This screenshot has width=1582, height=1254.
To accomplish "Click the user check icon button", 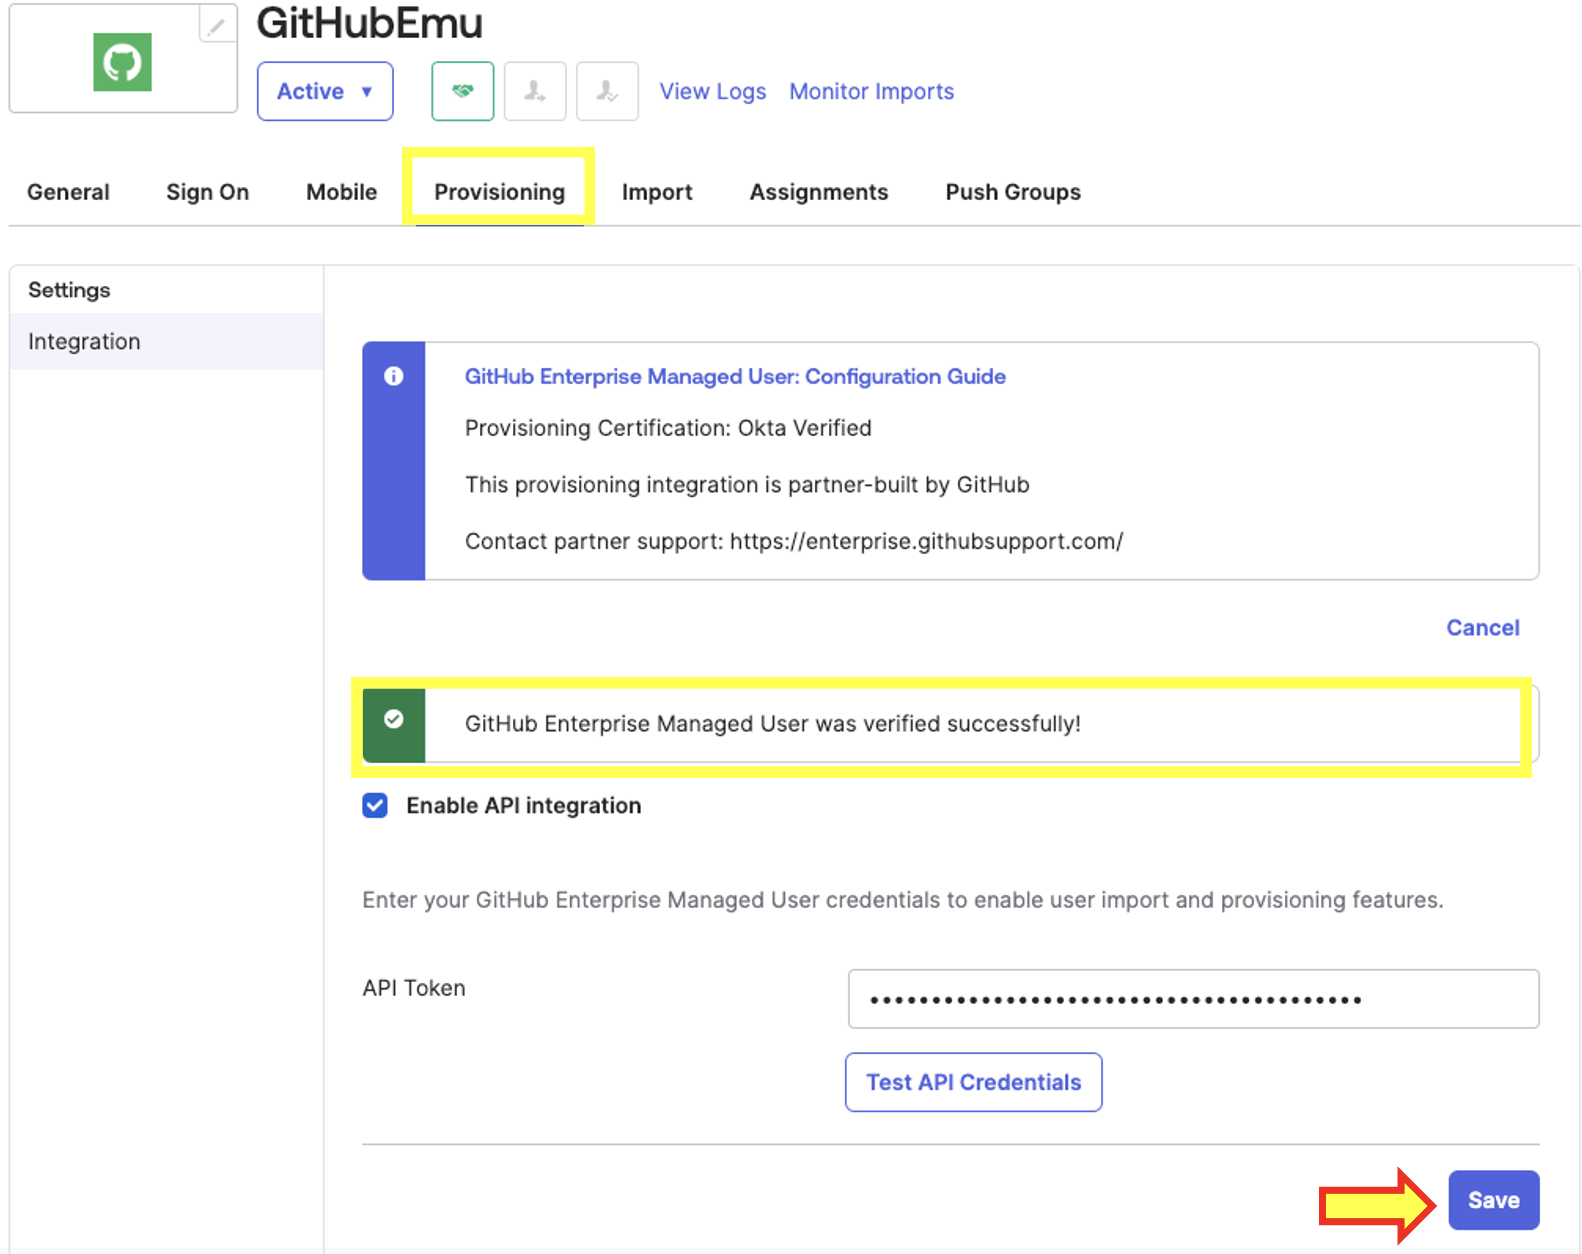I will point(607,91).
